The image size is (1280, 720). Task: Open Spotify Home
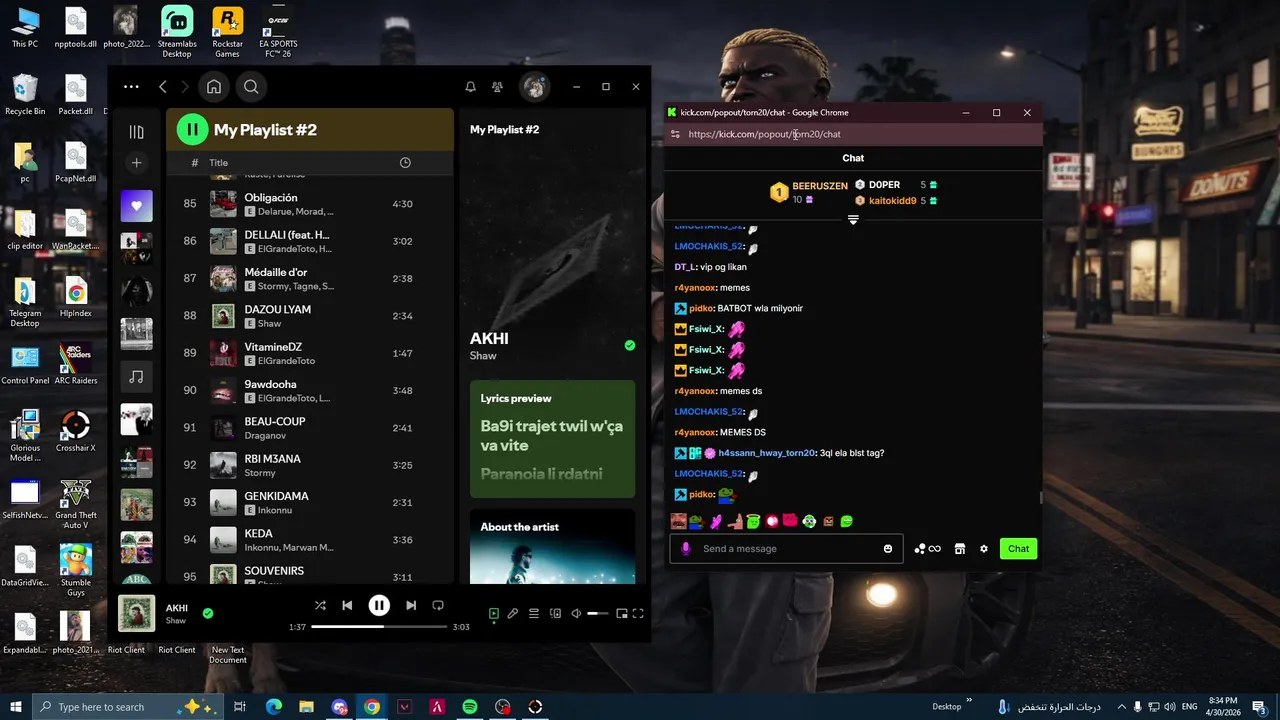pos(214,87)
